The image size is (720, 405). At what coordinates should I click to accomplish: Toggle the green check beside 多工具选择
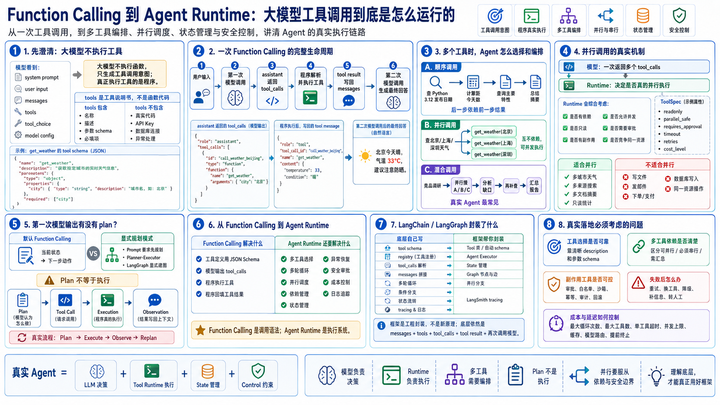[x=284, y=259]
